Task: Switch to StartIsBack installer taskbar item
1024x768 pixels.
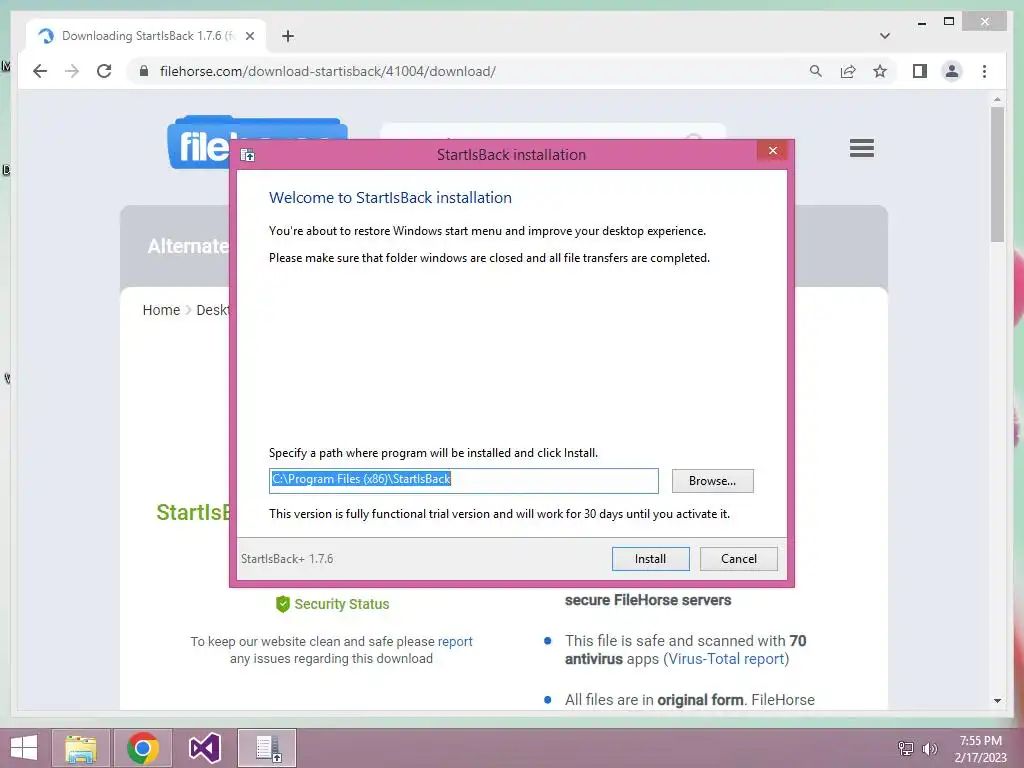Action: pyautogui.click(x=267, y=748)
